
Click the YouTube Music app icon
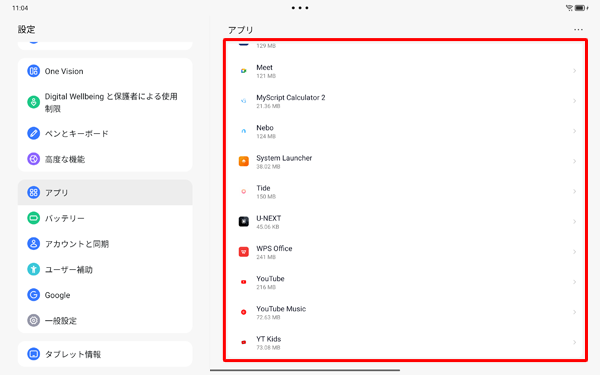[243, 312]
